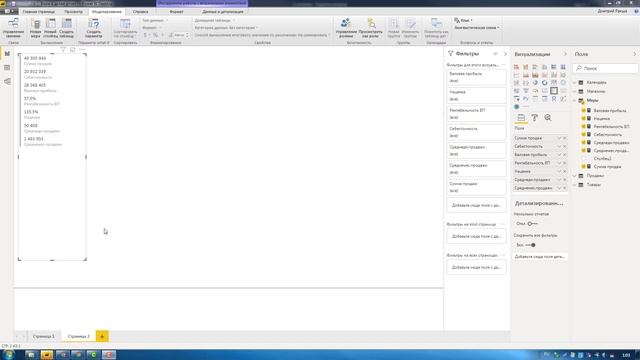Image resolution: width=640 pixels, height=360 pixels.
Task: Click the filter icon above the card visual
Action: [63, 49]
